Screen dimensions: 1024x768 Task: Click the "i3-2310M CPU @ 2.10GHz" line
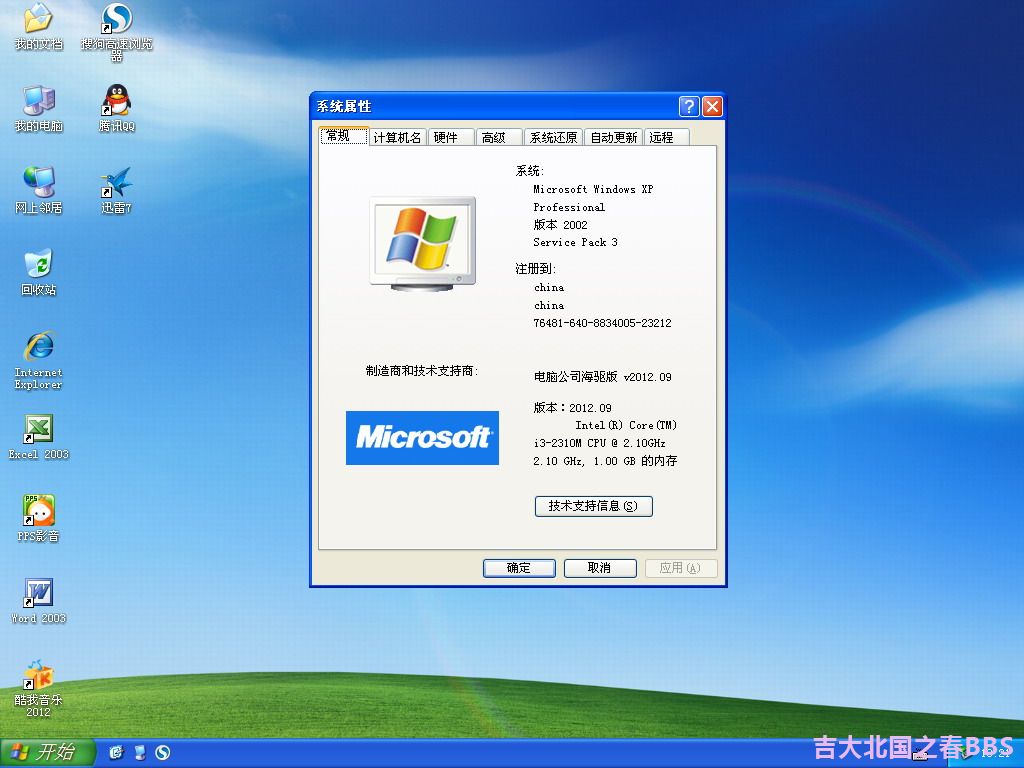pos(600,443)
